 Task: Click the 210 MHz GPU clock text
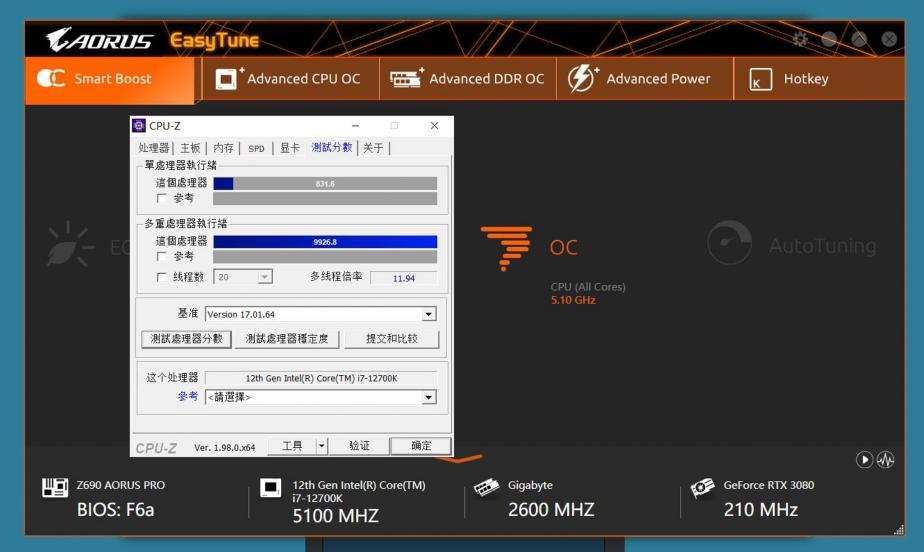[x=761, y=510]
